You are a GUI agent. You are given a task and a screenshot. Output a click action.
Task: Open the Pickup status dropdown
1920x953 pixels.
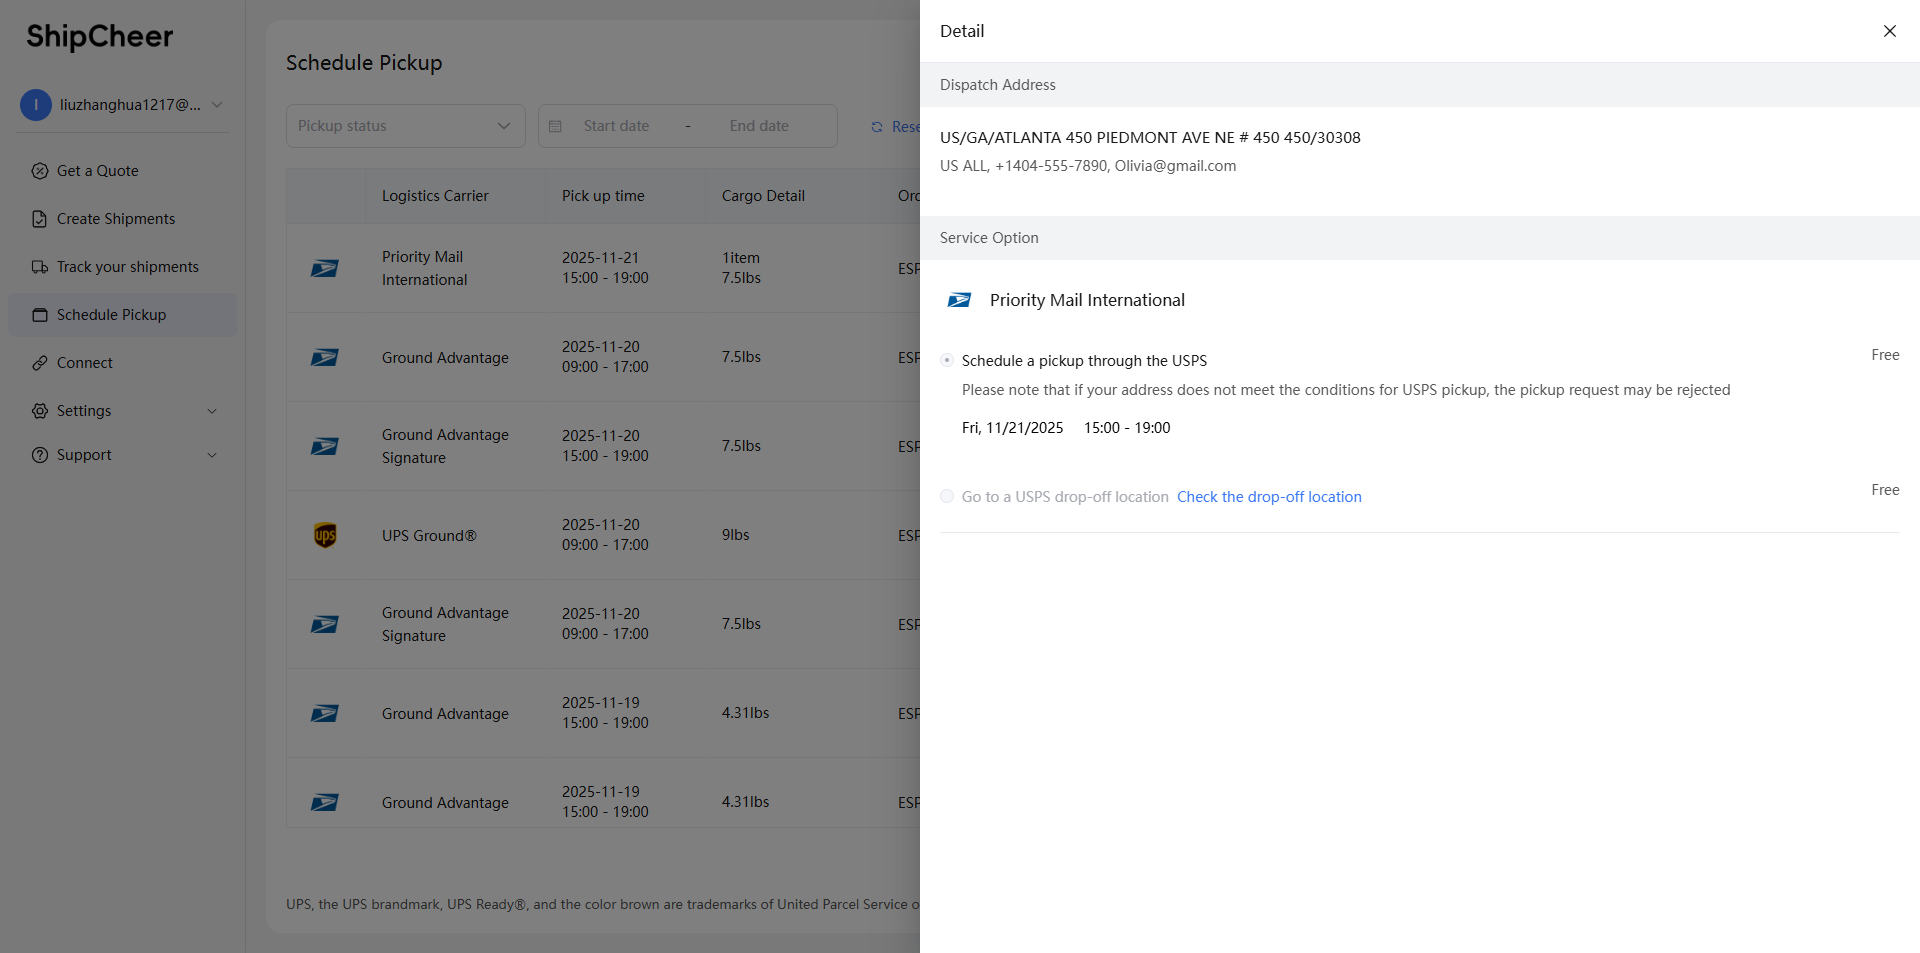[405, 126]
